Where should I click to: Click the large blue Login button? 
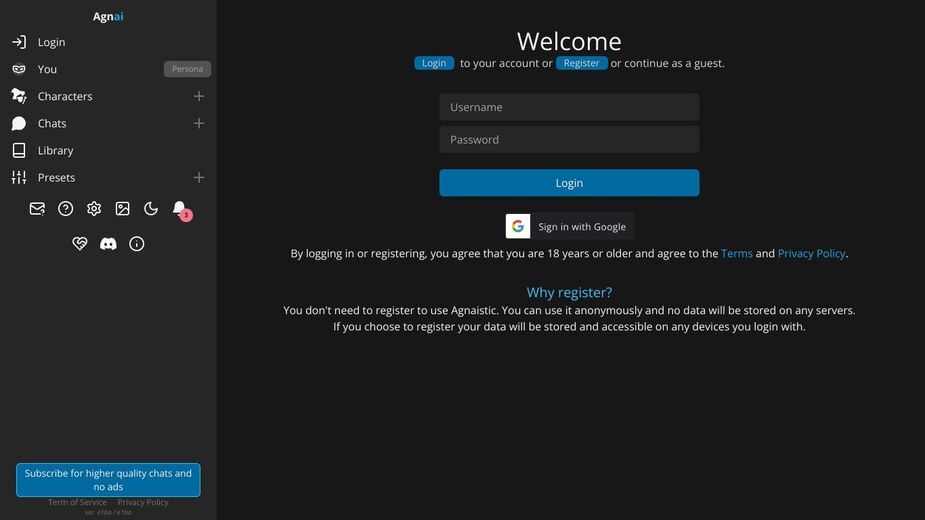(x=569, y=183)
